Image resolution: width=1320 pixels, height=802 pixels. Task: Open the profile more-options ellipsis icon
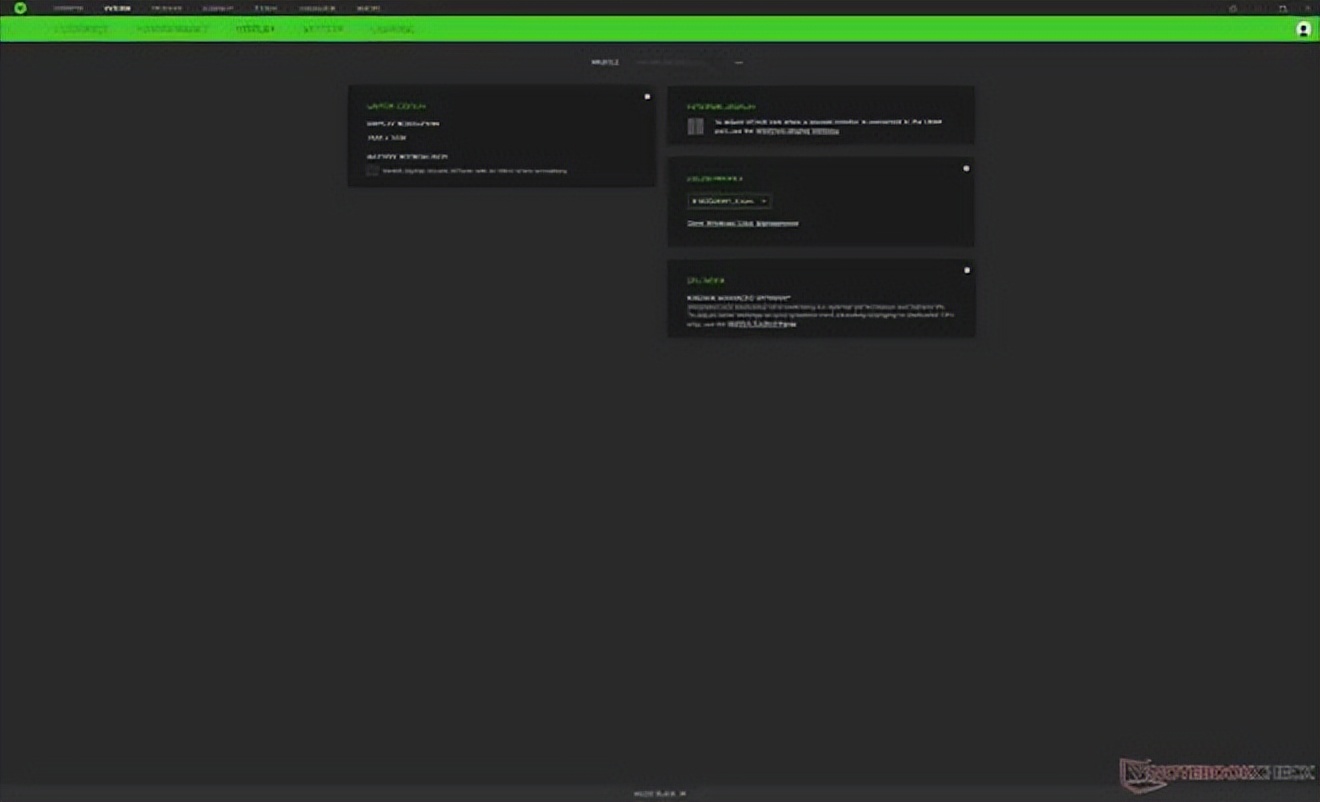pos(739,62)
